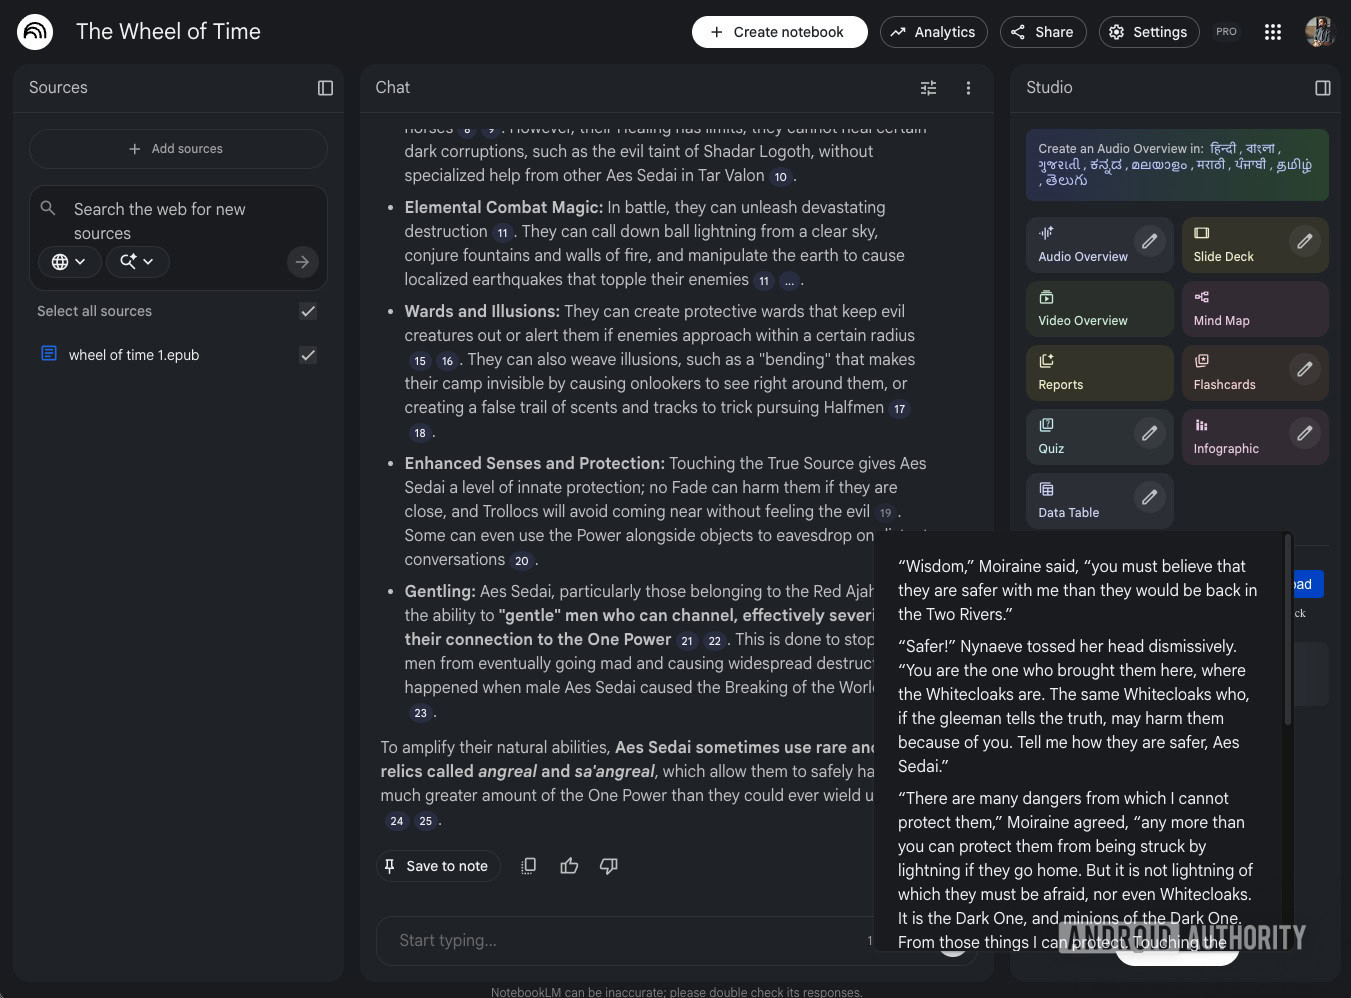
Task: Click Save to note
Action: (x=436, y=866)
